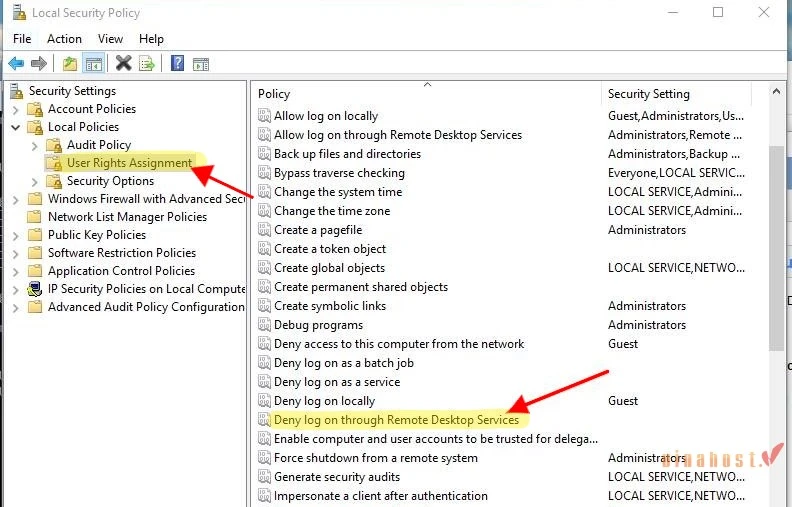Image resolution: width=792 pixels, height=507 pixels.
Task: Click the Security Settings root node icon
Action: coord(17,91)
